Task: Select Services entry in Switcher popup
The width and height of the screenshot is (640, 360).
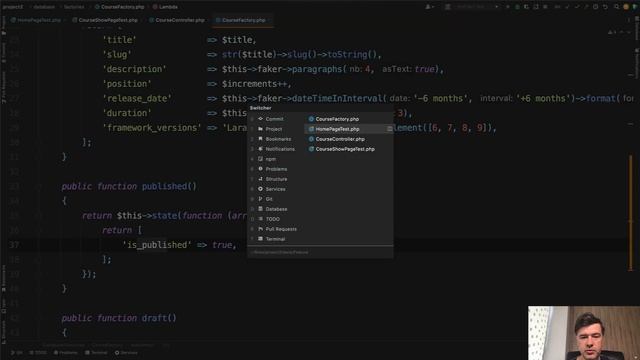Action: click(x=275, y=189)
